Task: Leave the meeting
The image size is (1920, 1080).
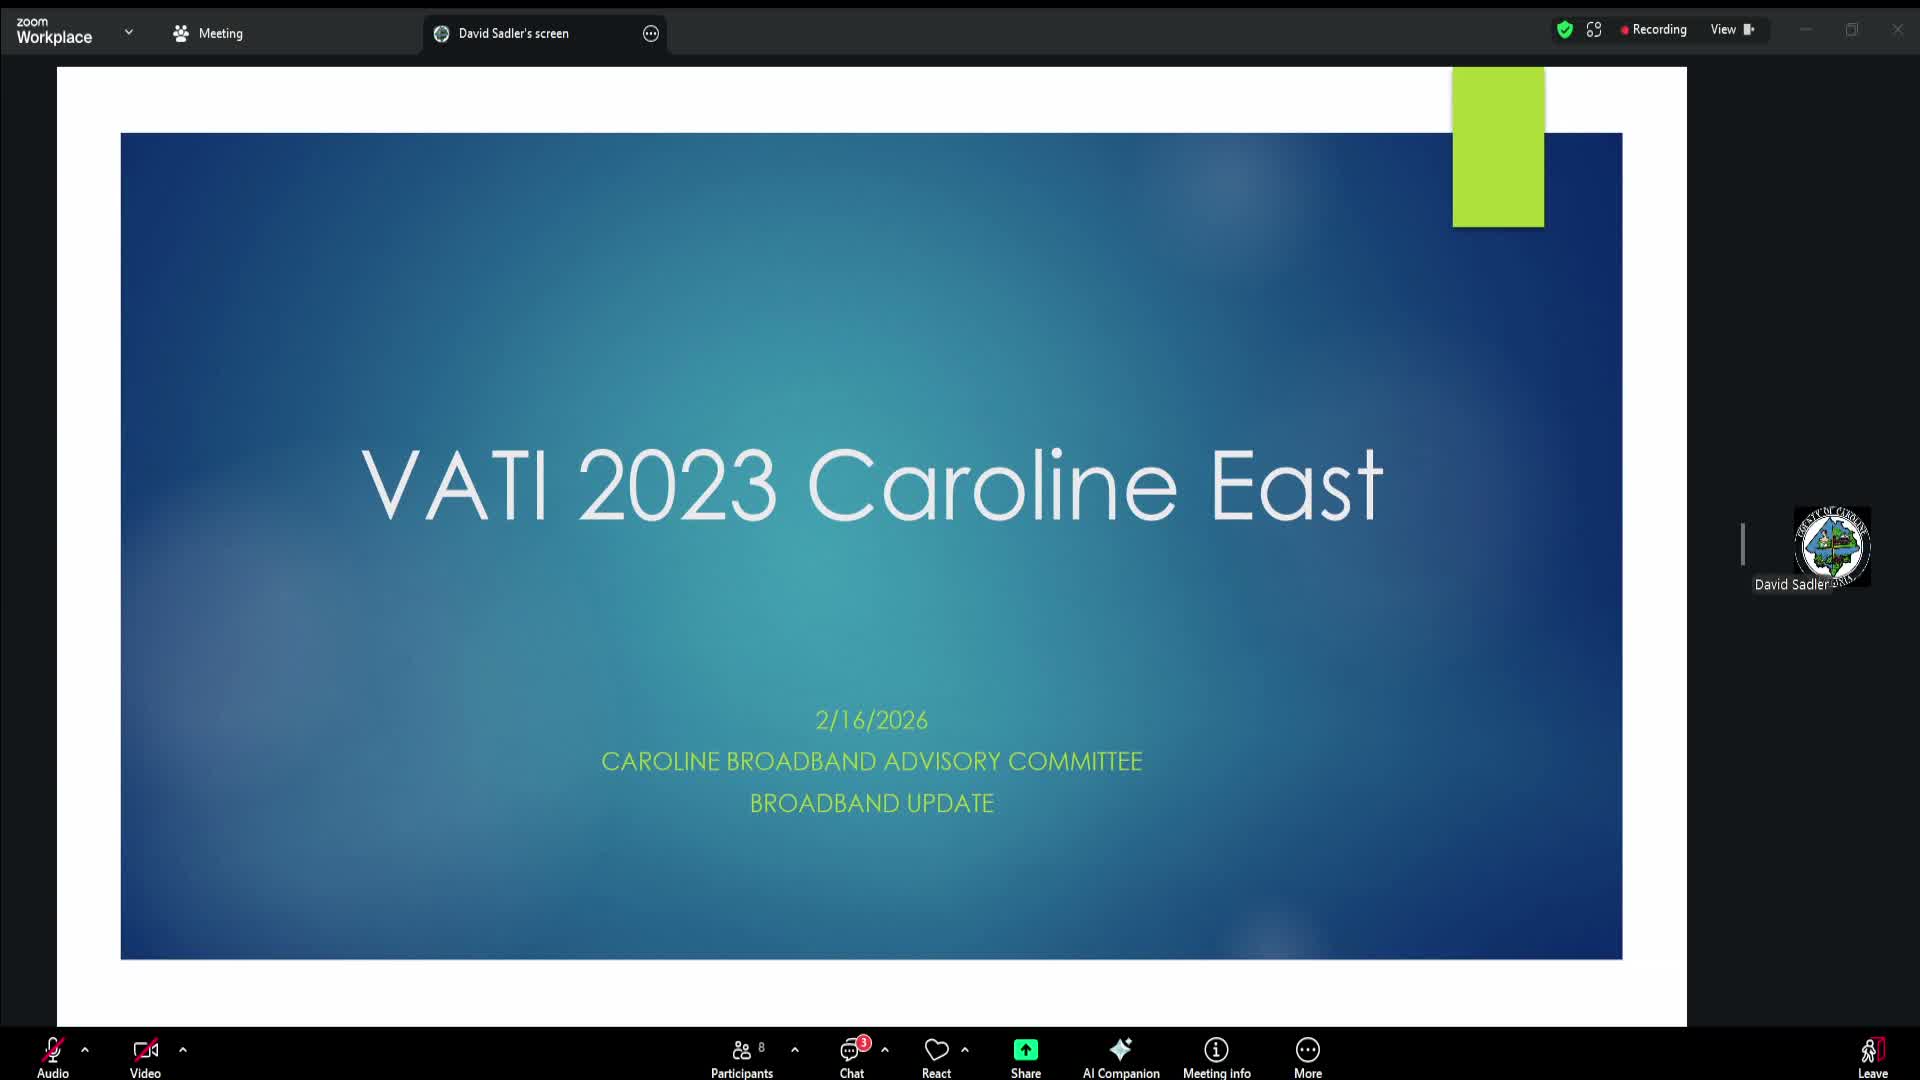Action: (1872, 1056)
